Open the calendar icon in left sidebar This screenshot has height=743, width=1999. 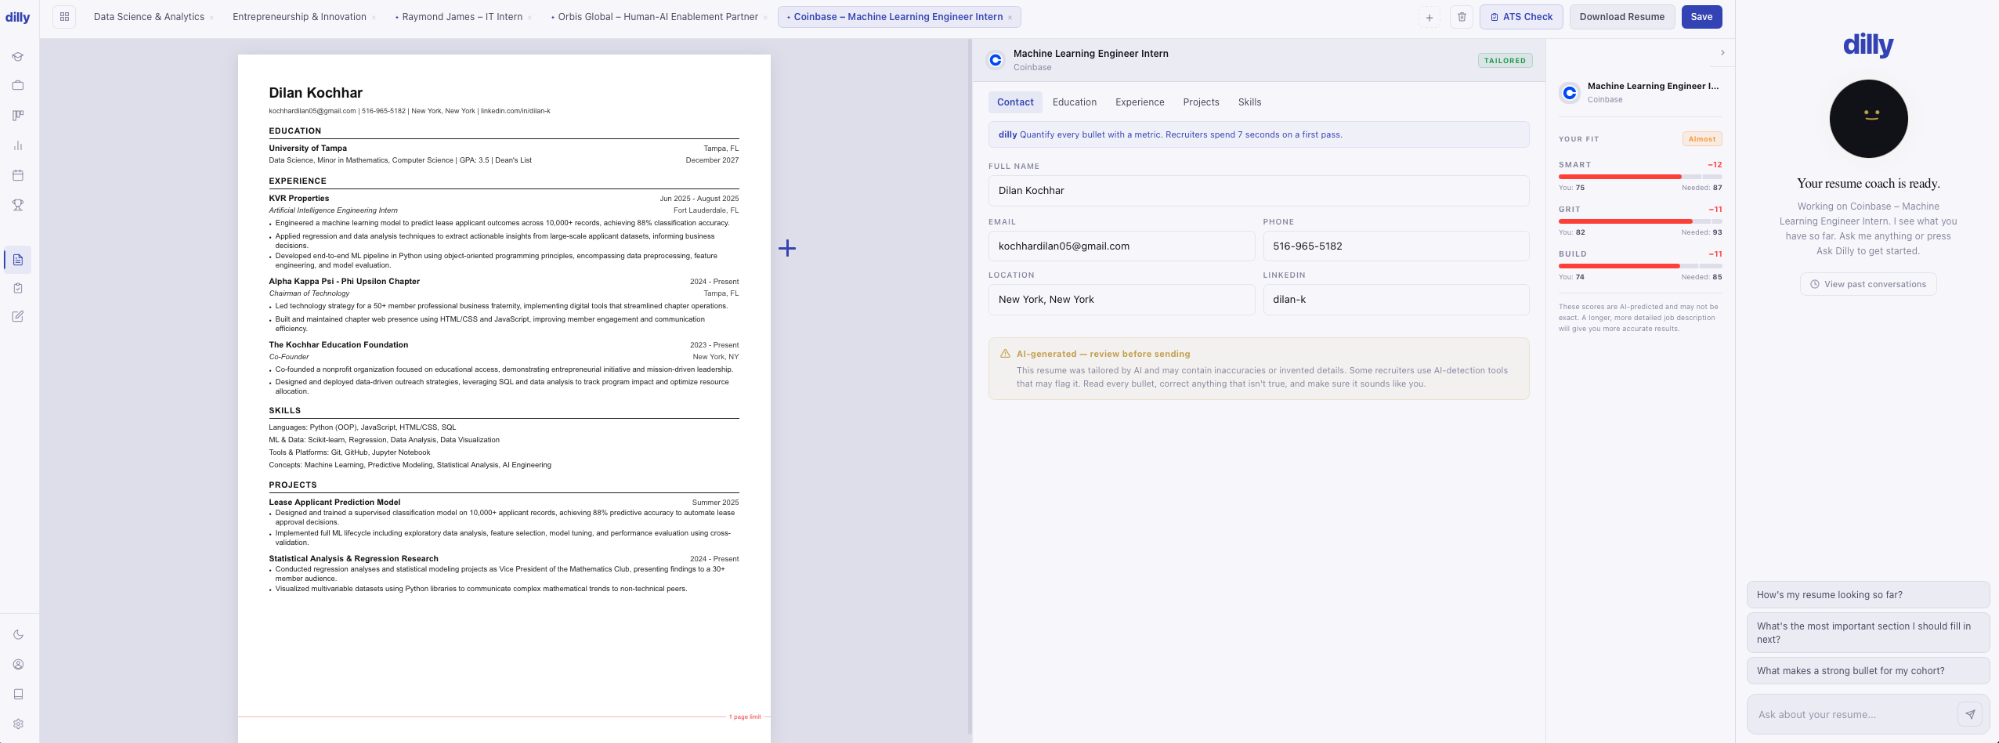click(18, 175)
